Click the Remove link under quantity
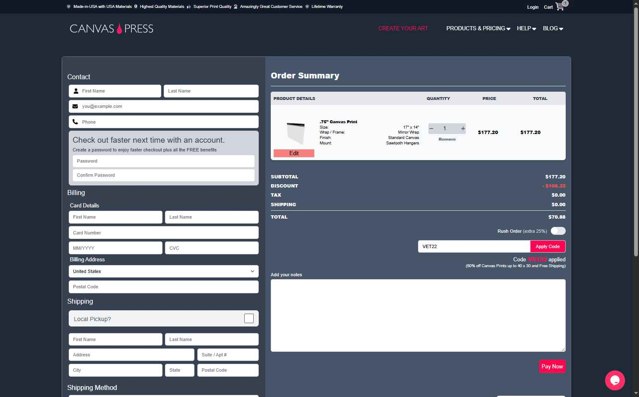639x397 pixels. click(447, 139)
